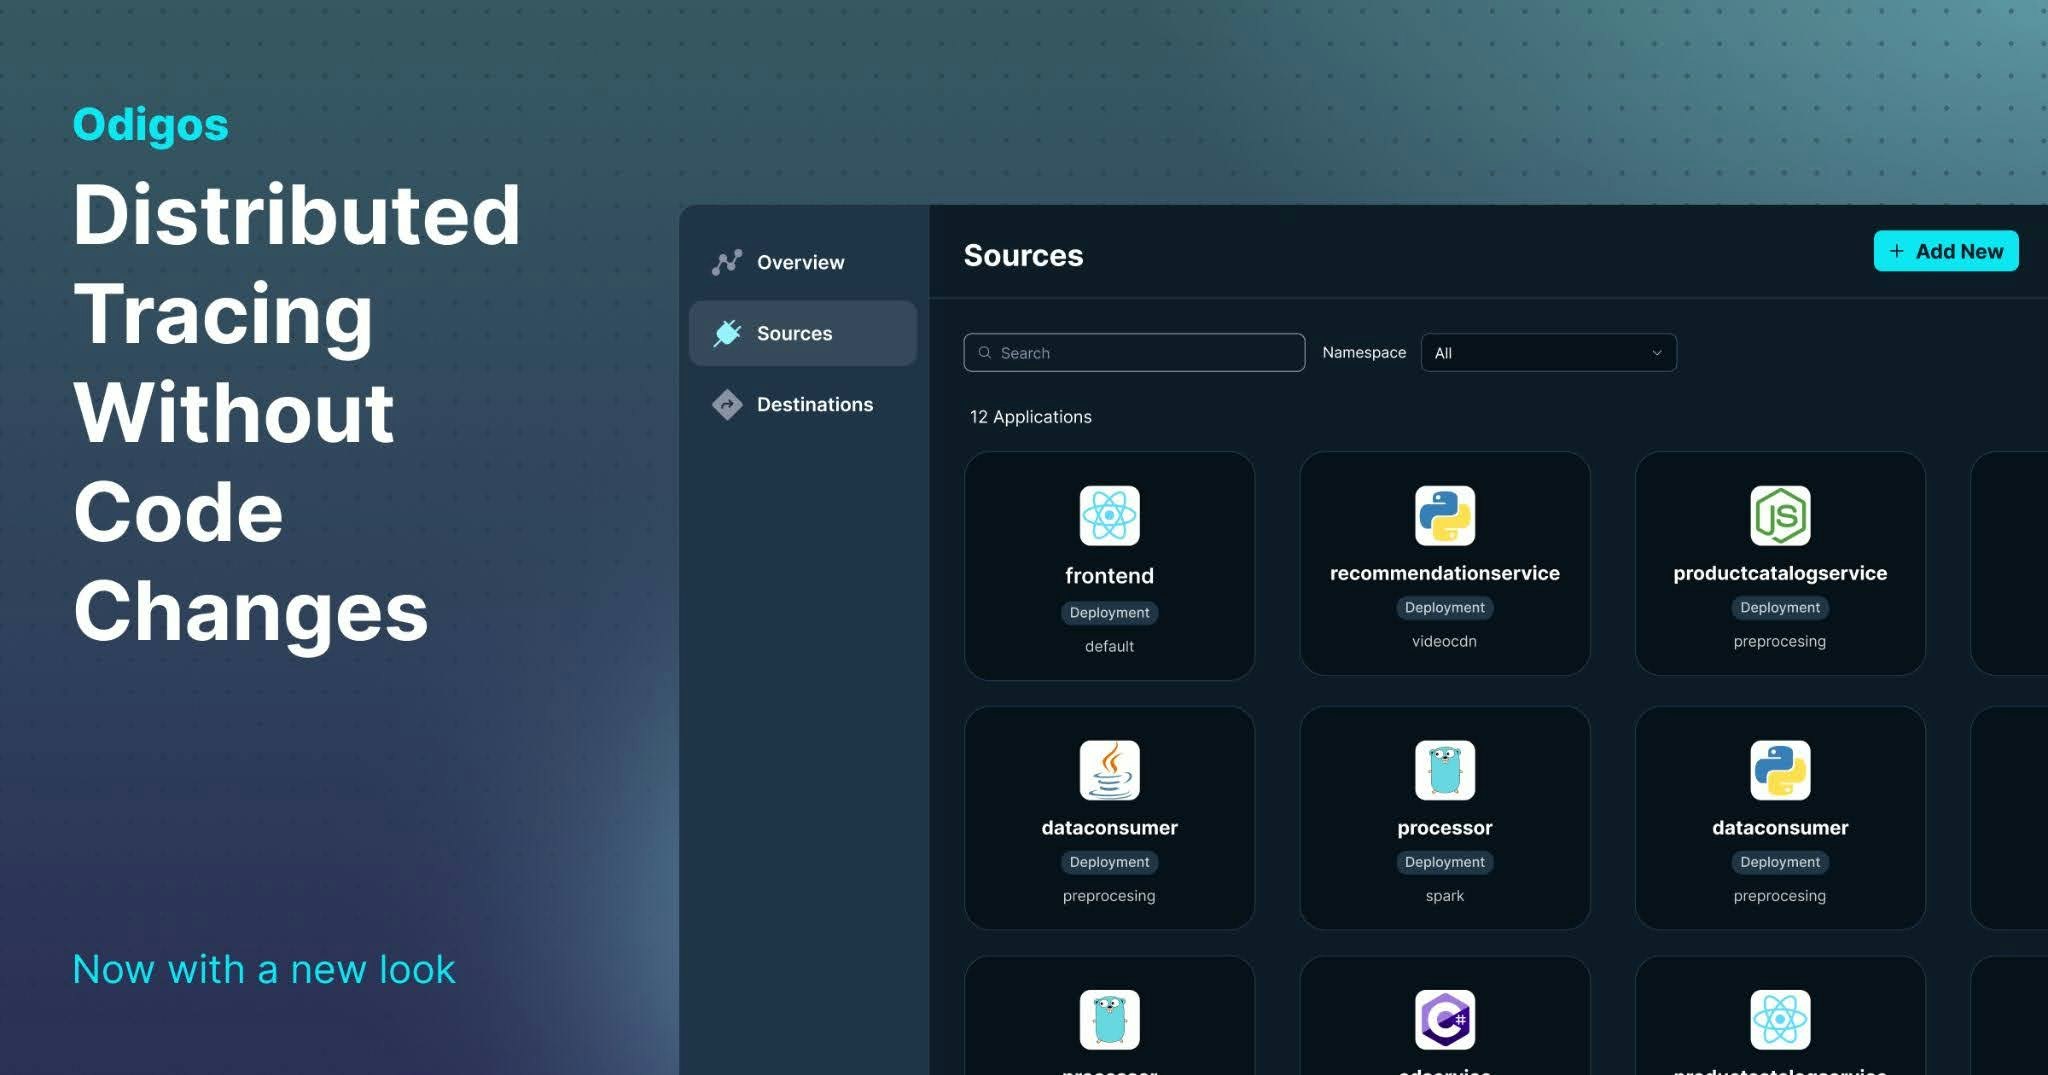The image size is (2048, 1075).
Task: Click the Namespace label
Action: click(x=1364, y=353)
